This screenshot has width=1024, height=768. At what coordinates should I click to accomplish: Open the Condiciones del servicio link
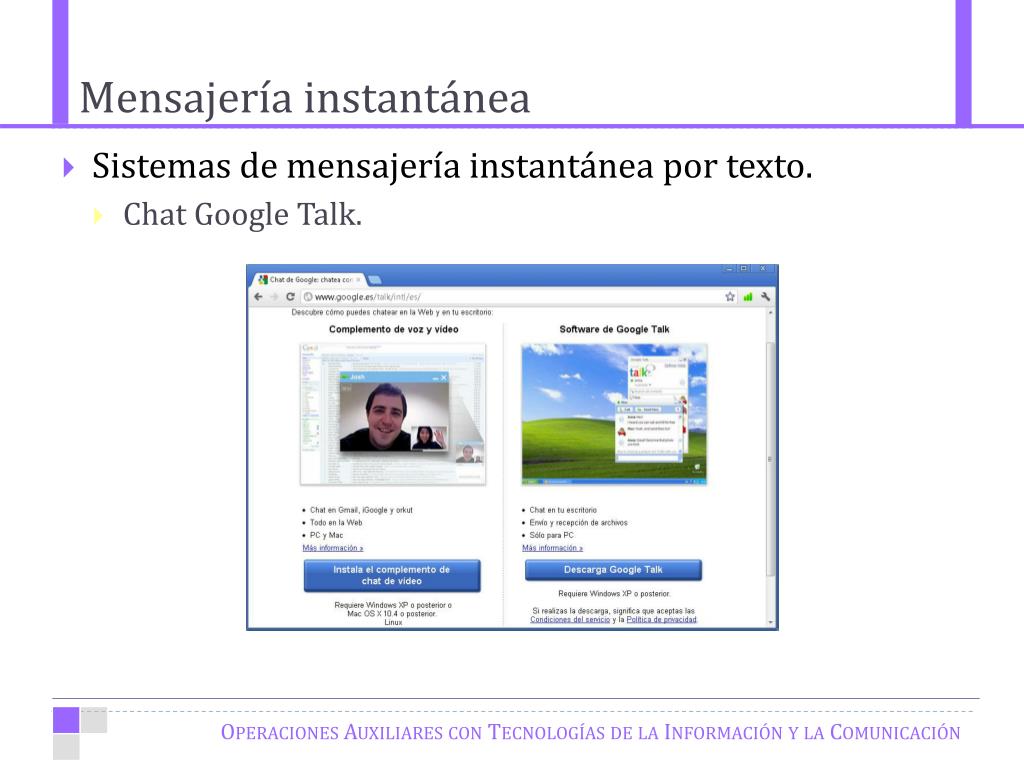point(570,619)
